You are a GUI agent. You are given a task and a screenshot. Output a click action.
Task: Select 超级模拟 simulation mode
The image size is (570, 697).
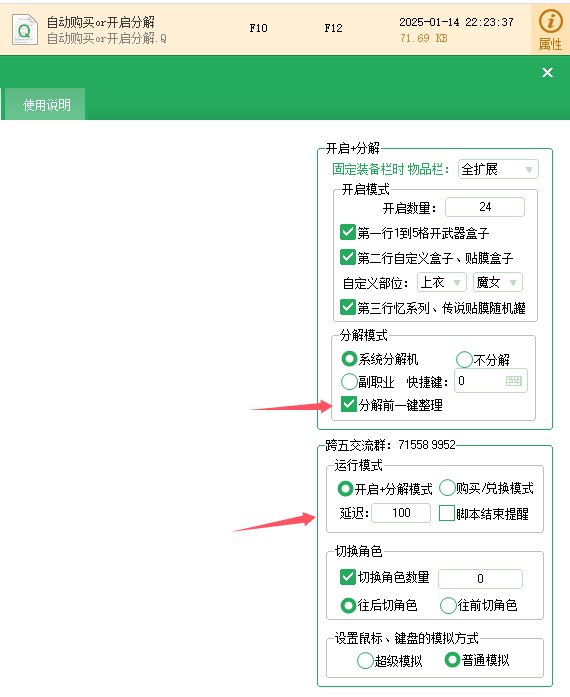(365, 661)
